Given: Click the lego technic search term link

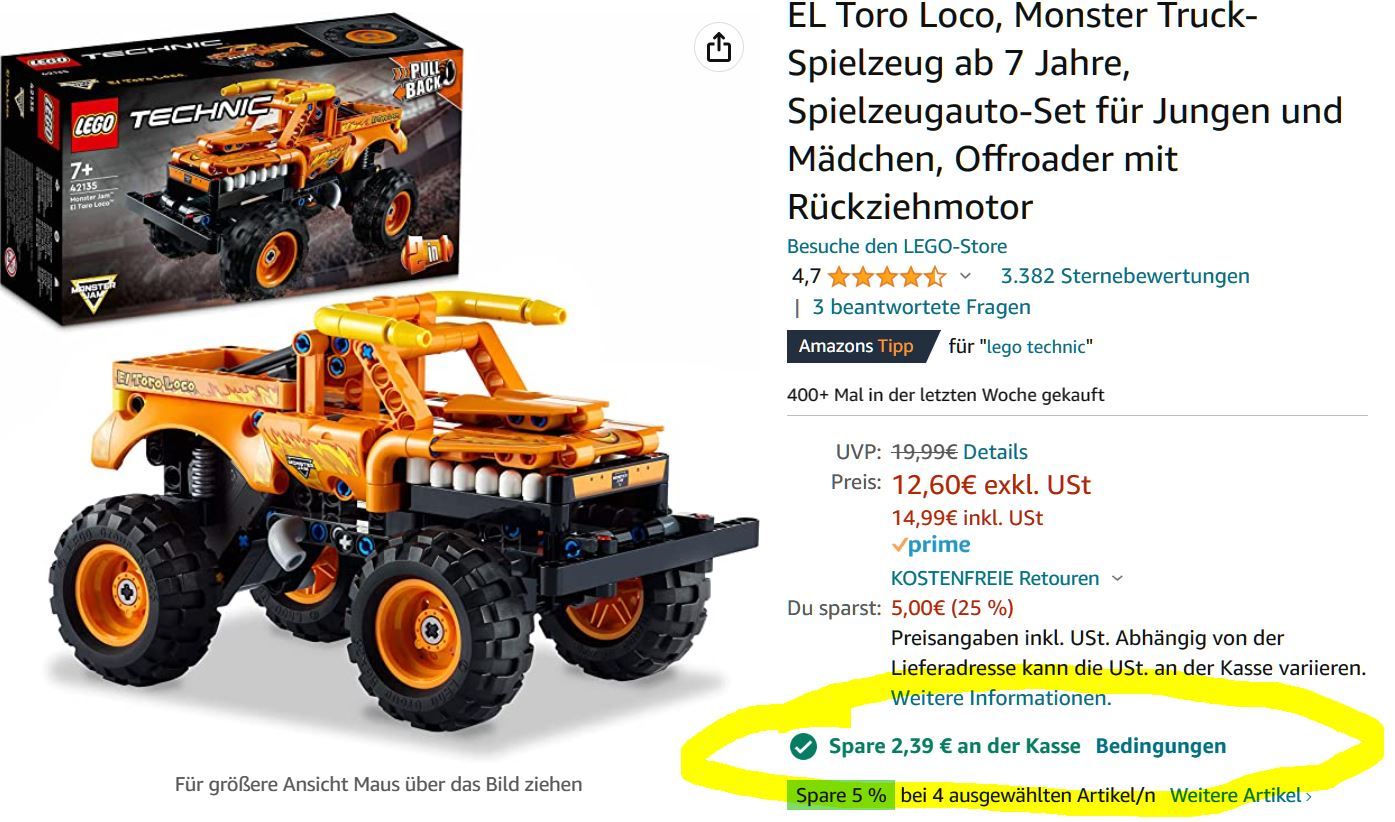Looking at the screenshot, I should 1036,347.
